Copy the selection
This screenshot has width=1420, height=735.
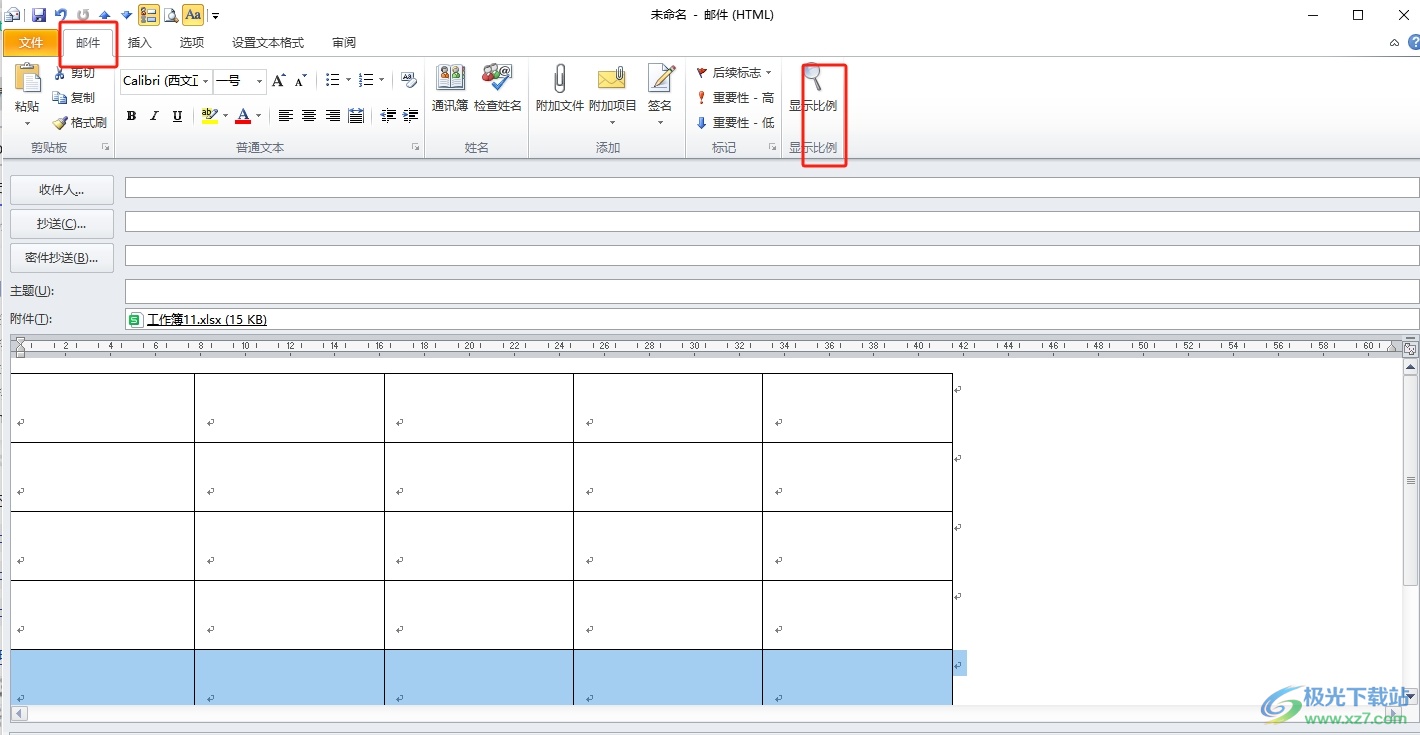(x=75, y=98)
